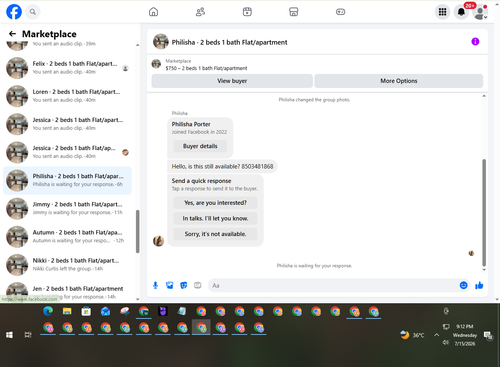500x367 pixels.
Task: Open notifications bell
Action: point(461,12)
